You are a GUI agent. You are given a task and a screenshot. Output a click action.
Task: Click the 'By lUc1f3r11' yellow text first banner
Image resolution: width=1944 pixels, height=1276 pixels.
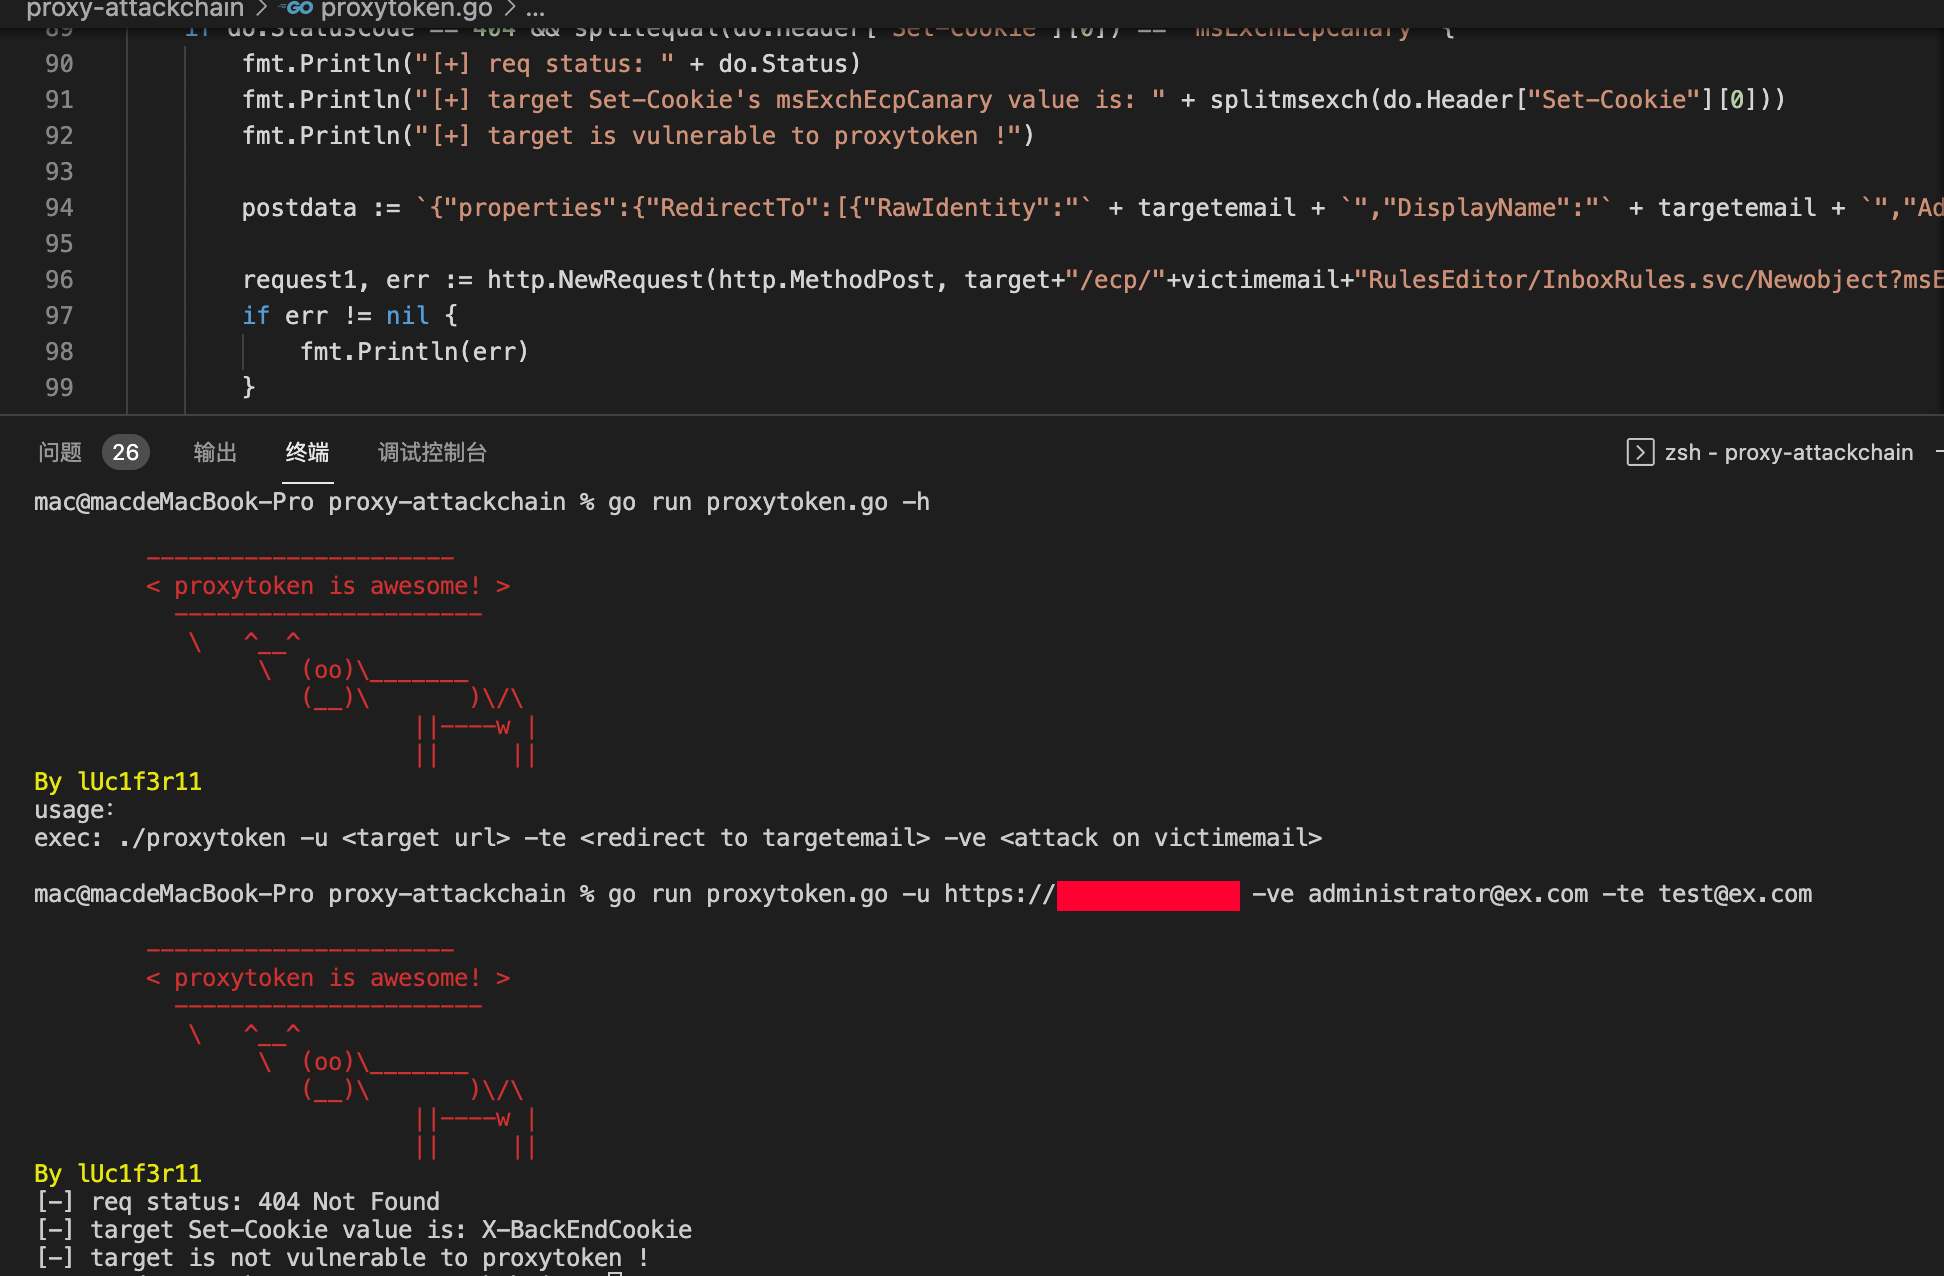[118, 782]
